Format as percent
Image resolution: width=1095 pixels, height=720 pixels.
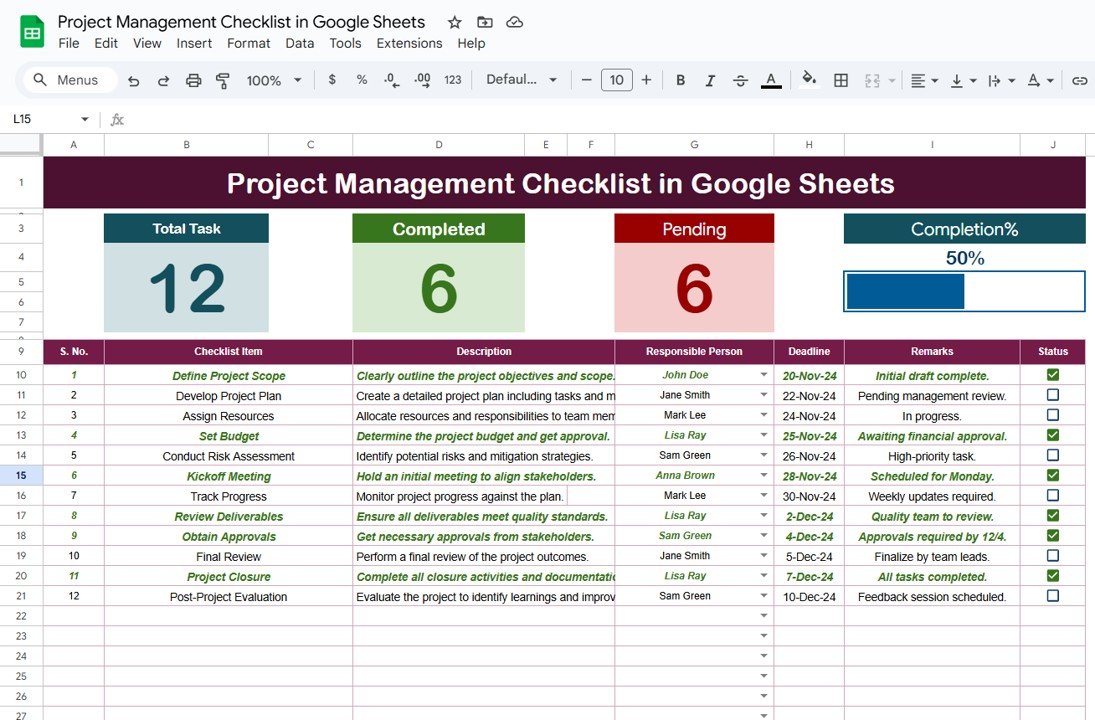click(x=362, y=80)
